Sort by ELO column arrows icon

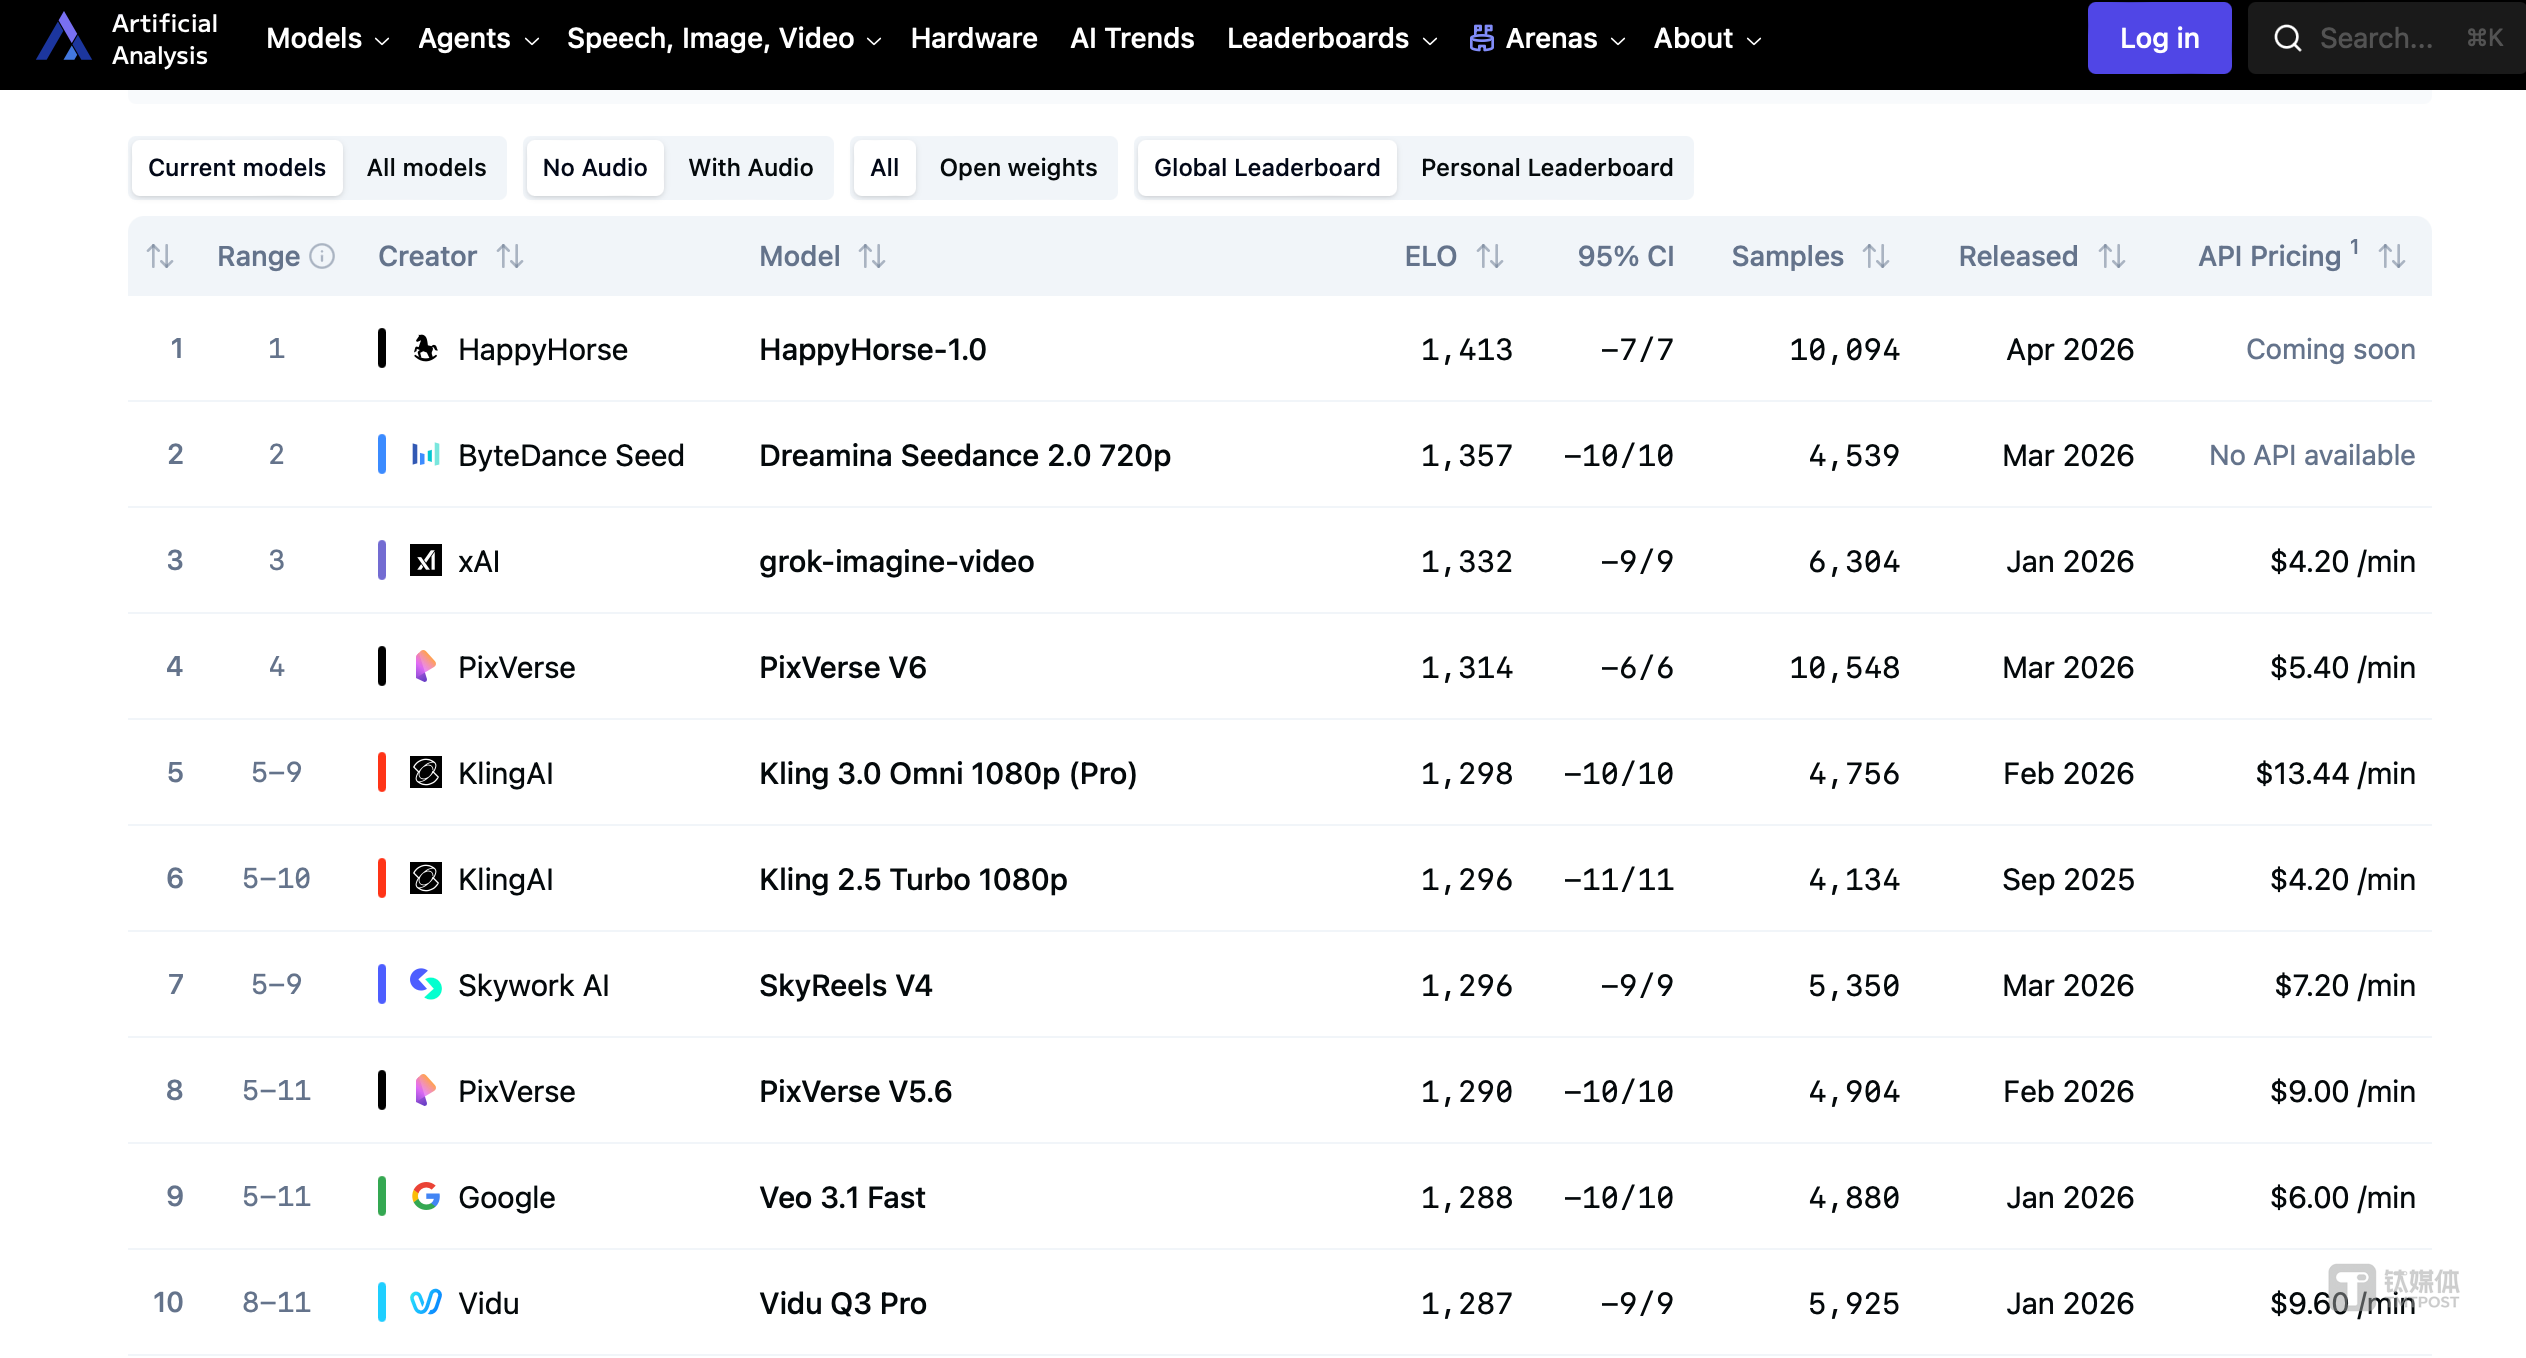point(1490,257)
